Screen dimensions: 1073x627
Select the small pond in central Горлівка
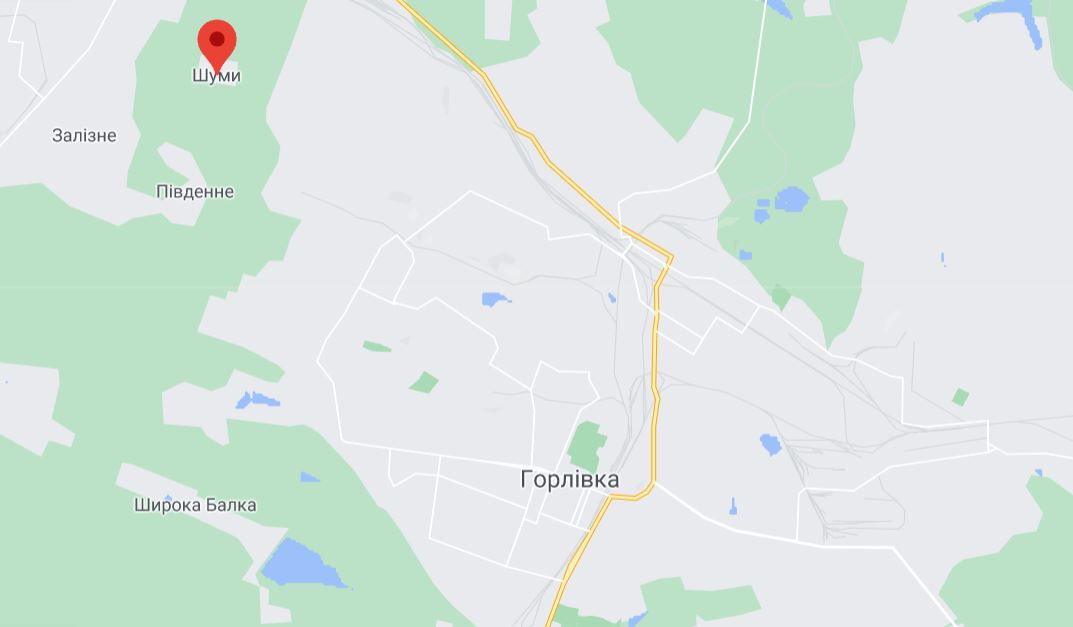click(495, 299)
